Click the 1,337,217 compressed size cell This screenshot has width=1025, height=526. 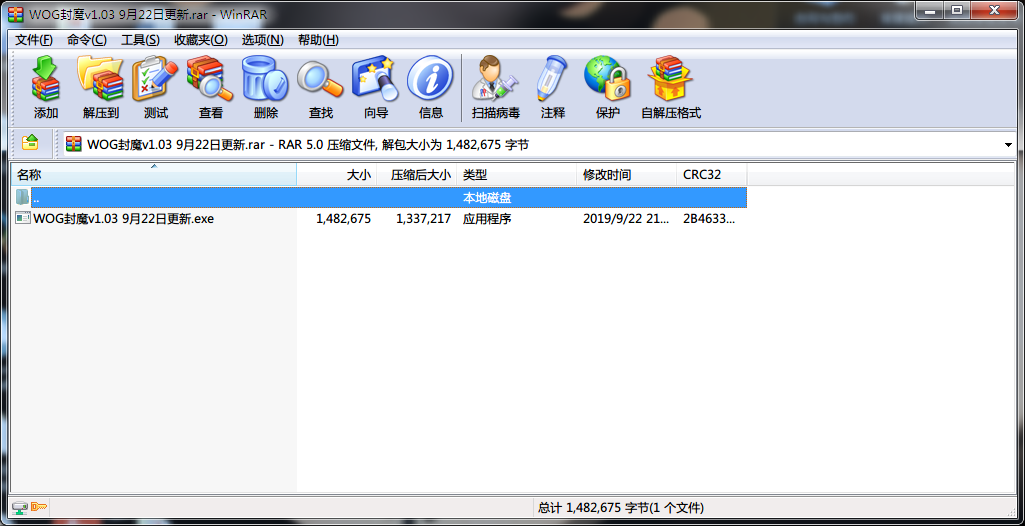(x=424, y=219)
